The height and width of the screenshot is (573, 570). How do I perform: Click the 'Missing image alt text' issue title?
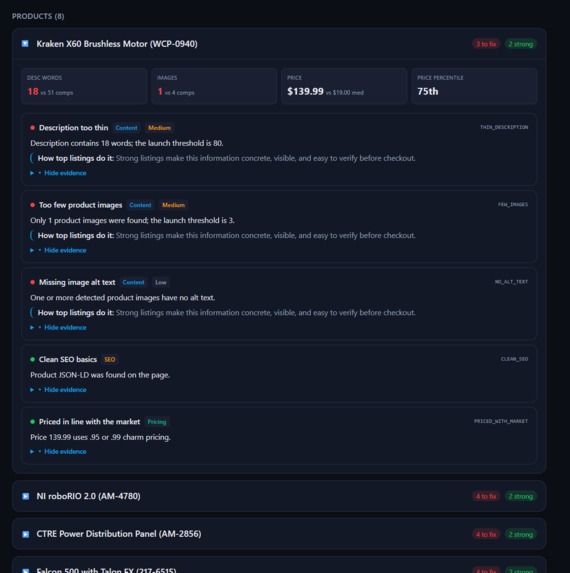[77, 282]
